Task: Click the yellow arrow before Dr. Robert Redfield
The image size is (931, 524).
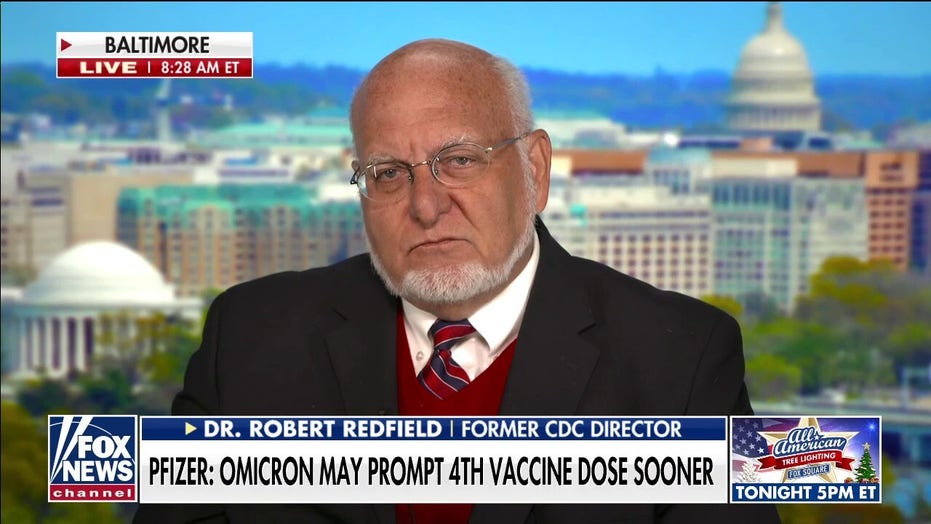Action: (x=191, y=428)
